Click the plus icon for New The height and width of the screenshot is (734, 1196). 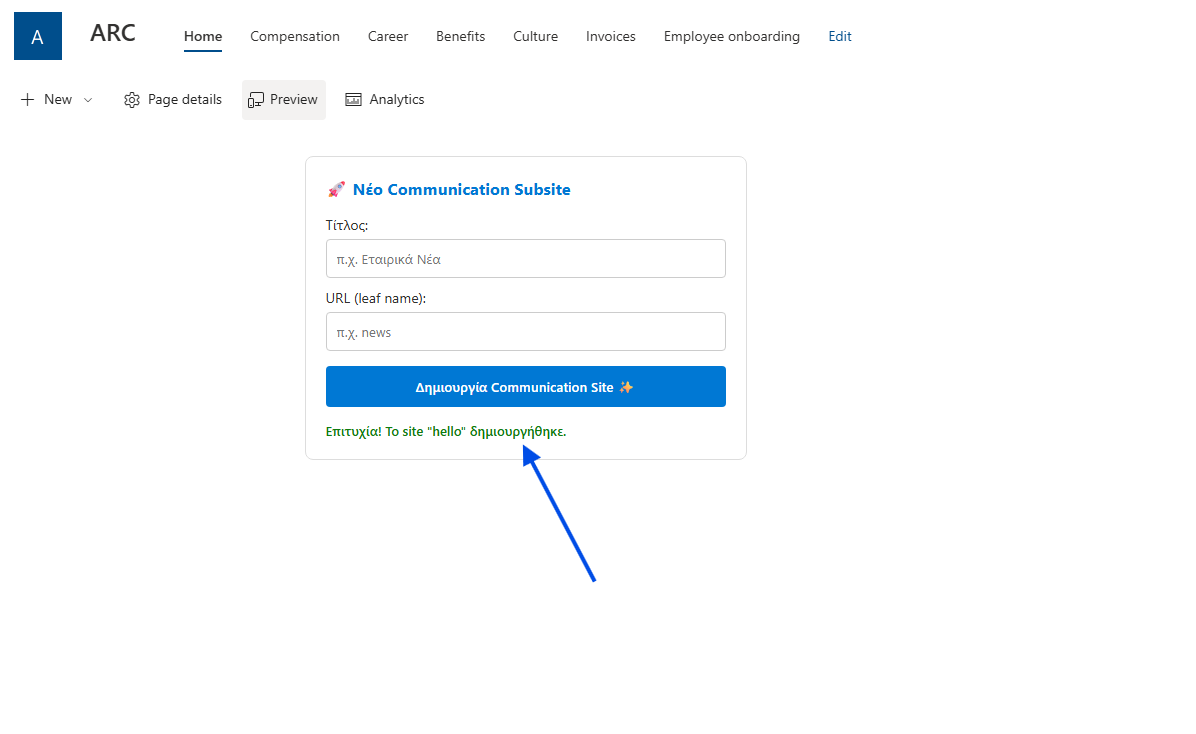(27, 100)
